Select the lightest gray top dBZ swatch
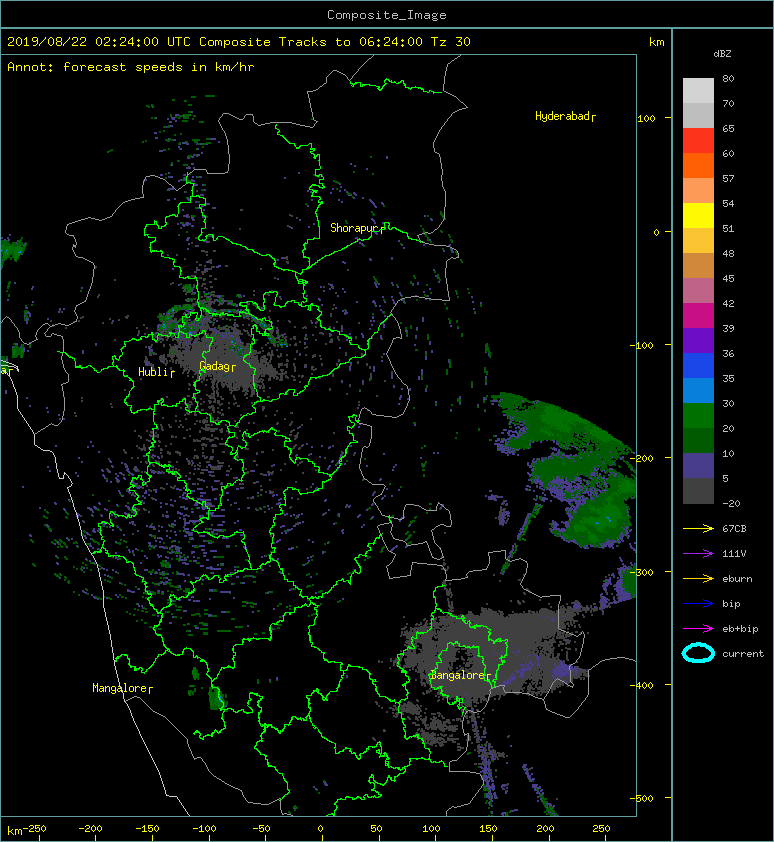 coord(698,91)
